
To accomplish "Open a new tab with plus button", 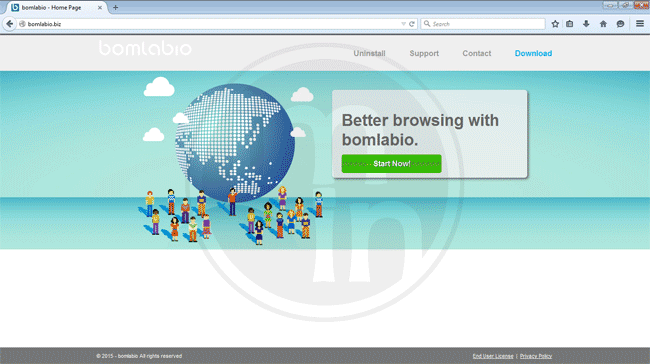I will point(115,7).
